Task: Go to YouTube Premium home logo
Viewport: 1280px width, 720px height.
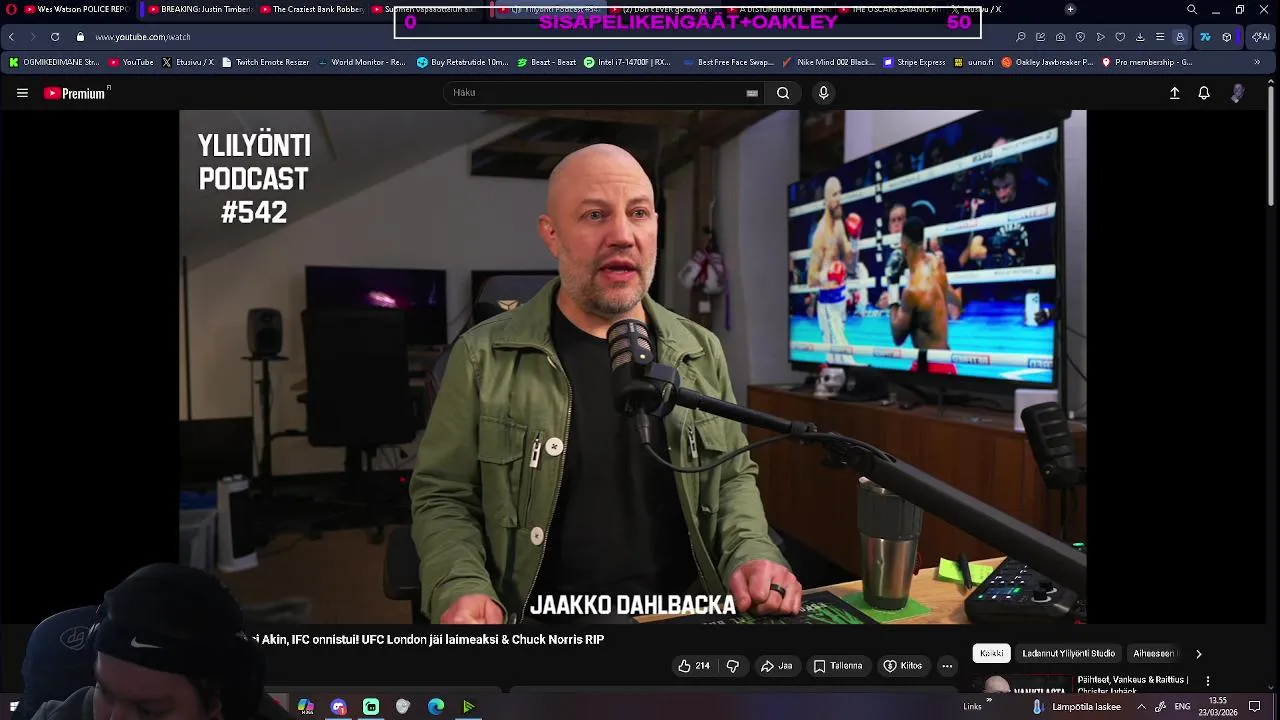Action: point(75,93)
